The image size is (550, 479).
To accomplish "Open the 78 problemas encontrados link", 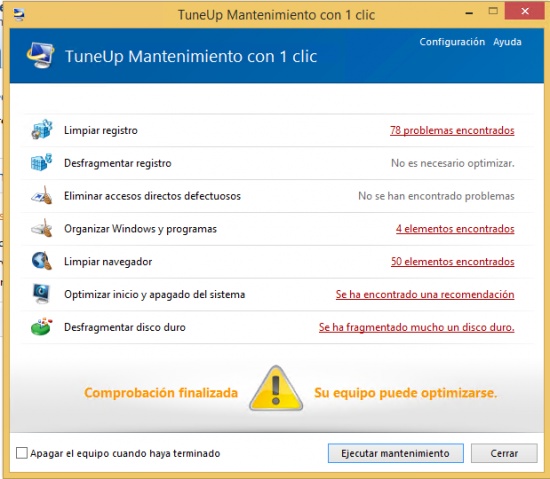I will pyautogui.click(x=452, y=130).
